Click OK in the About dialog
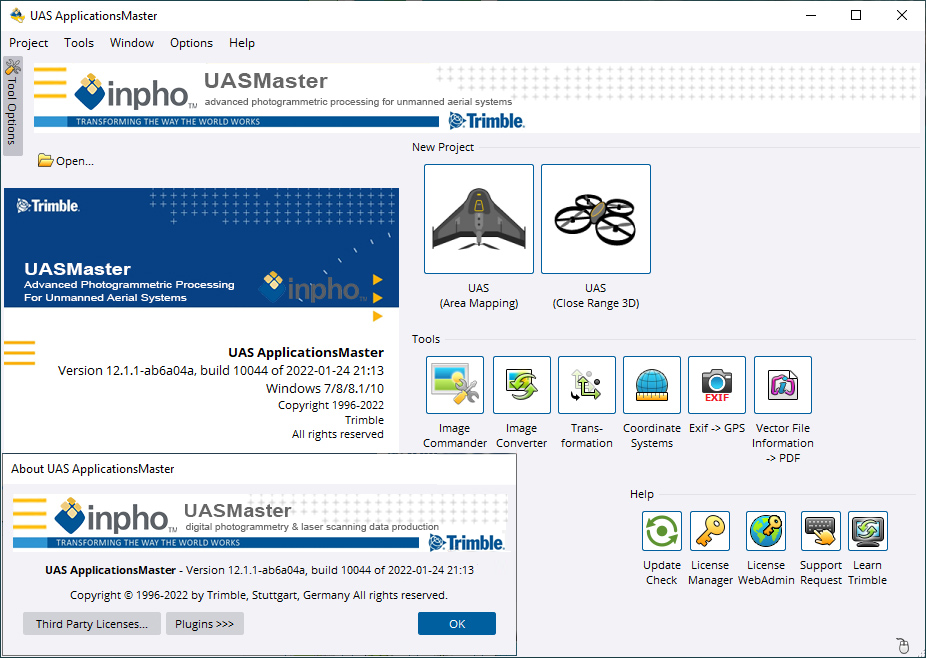926x658 pixels. (x=457, y=624)
